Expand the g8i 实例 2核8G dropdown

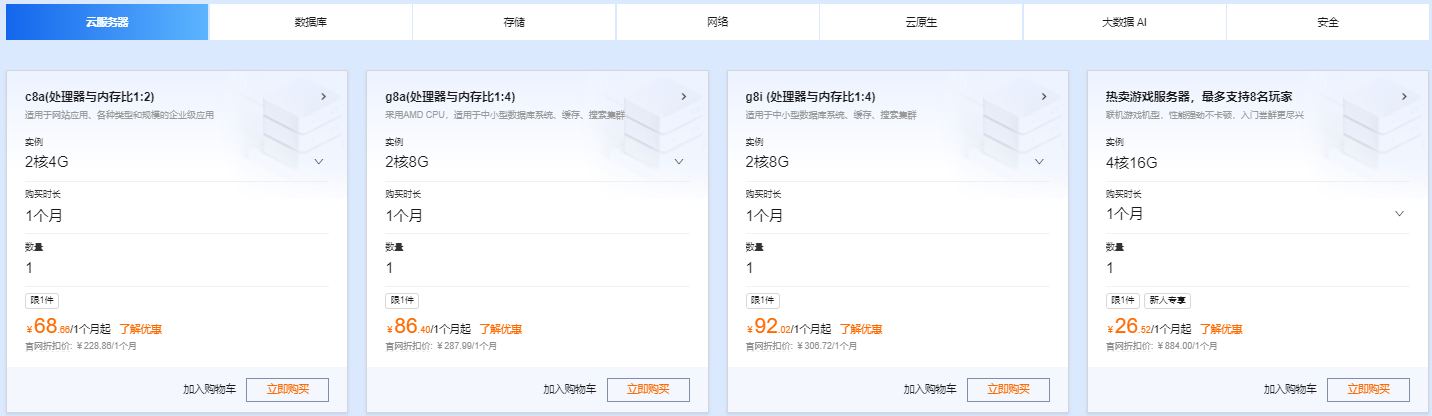[897, 161]
